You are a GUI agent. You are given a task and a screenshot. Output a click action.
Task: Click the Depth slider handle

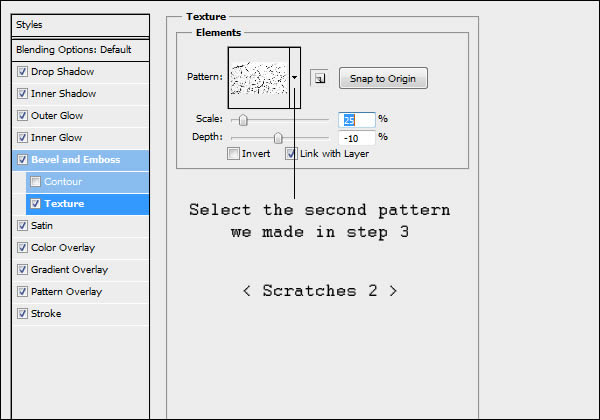[x=278, y=138]
